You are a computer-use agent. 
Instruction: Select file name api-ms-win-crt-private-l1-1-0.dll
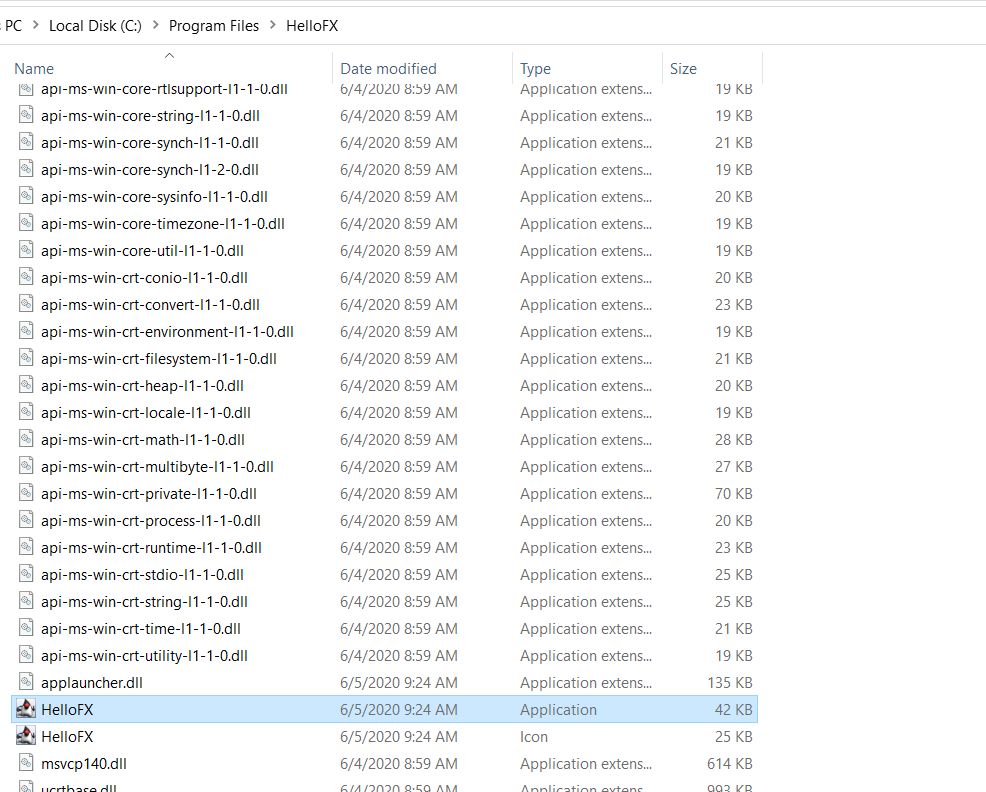click(148, 494)
